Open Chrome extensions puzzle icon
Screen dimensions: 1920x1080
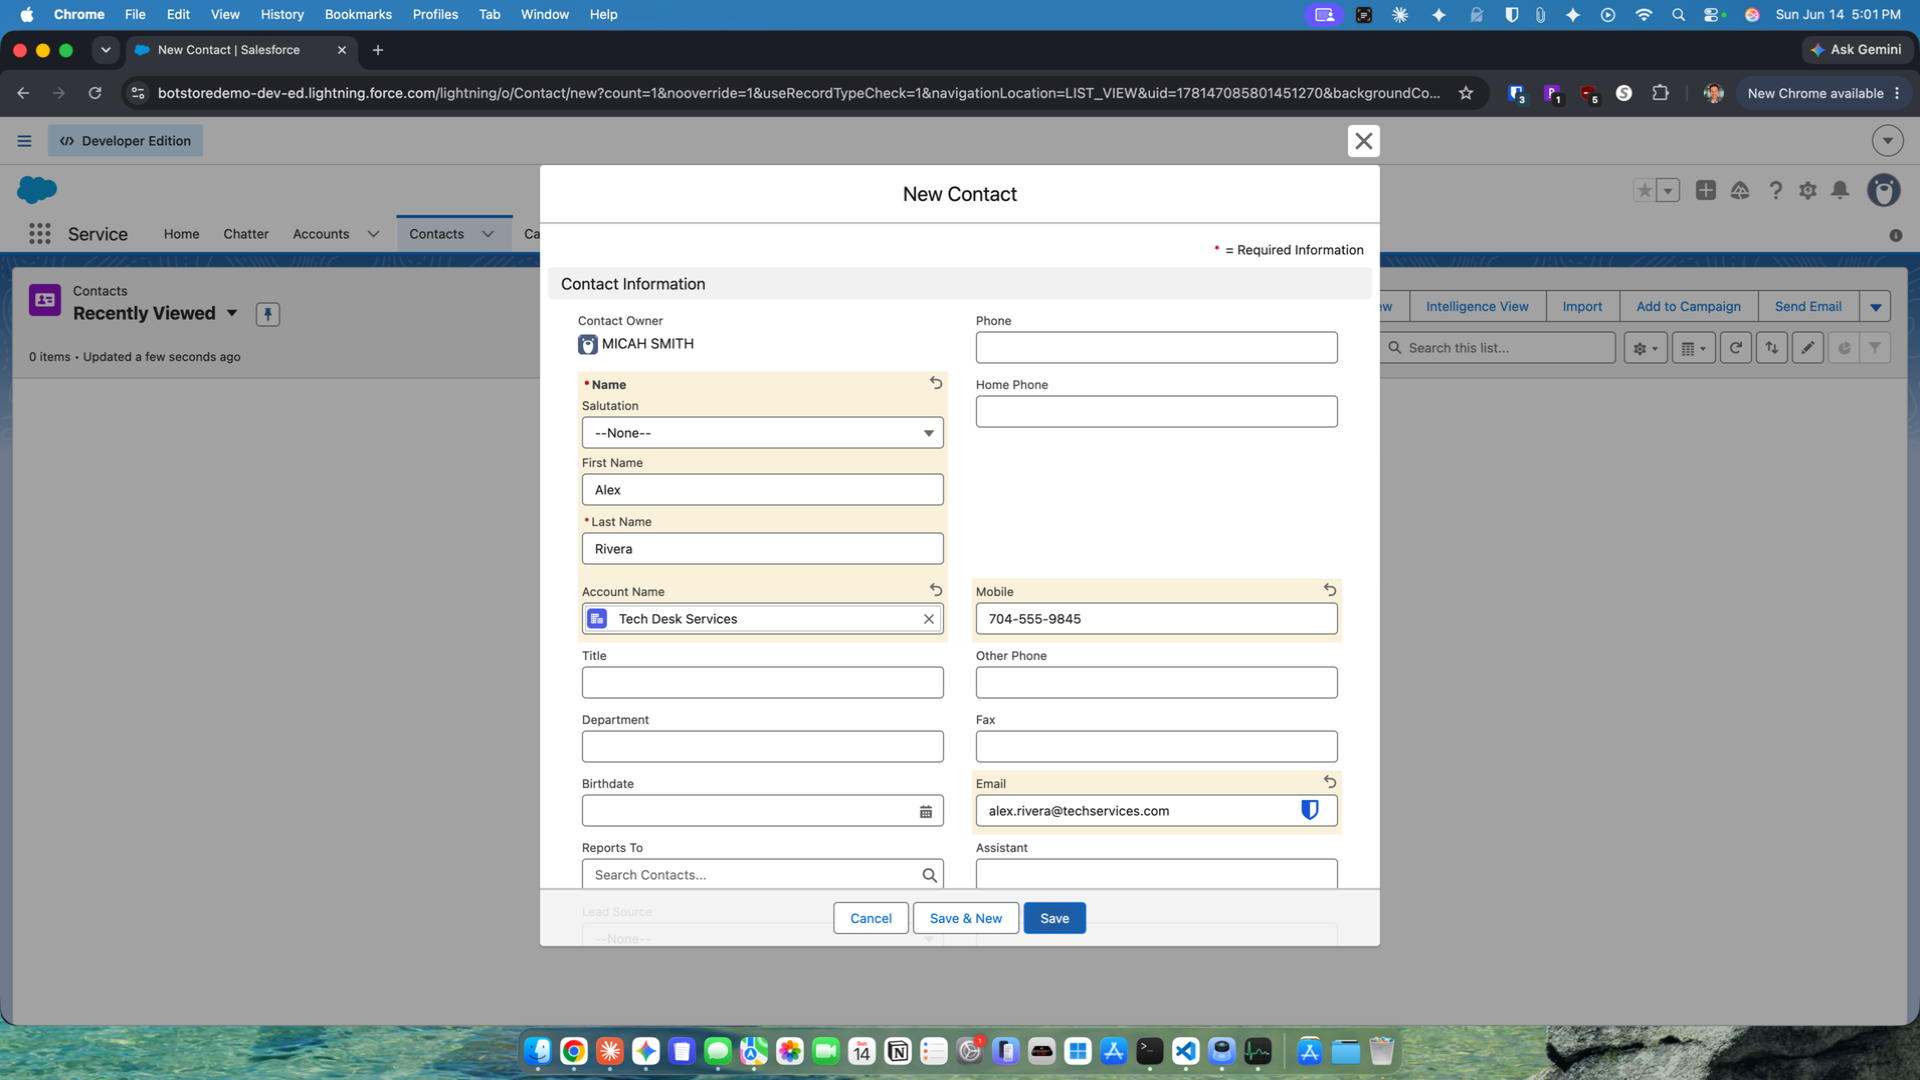click(x=1660, y=93)
